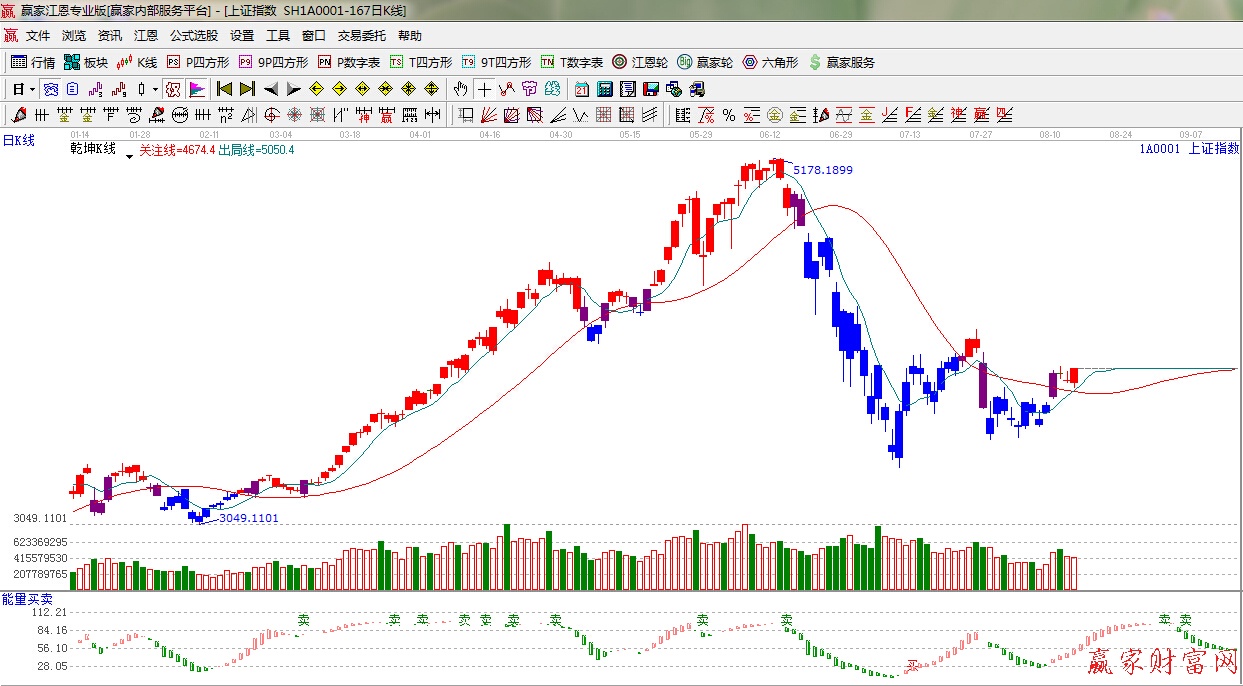Open the candlestick type dropdown arrow
1243x686 pixels.
[155, 89]
